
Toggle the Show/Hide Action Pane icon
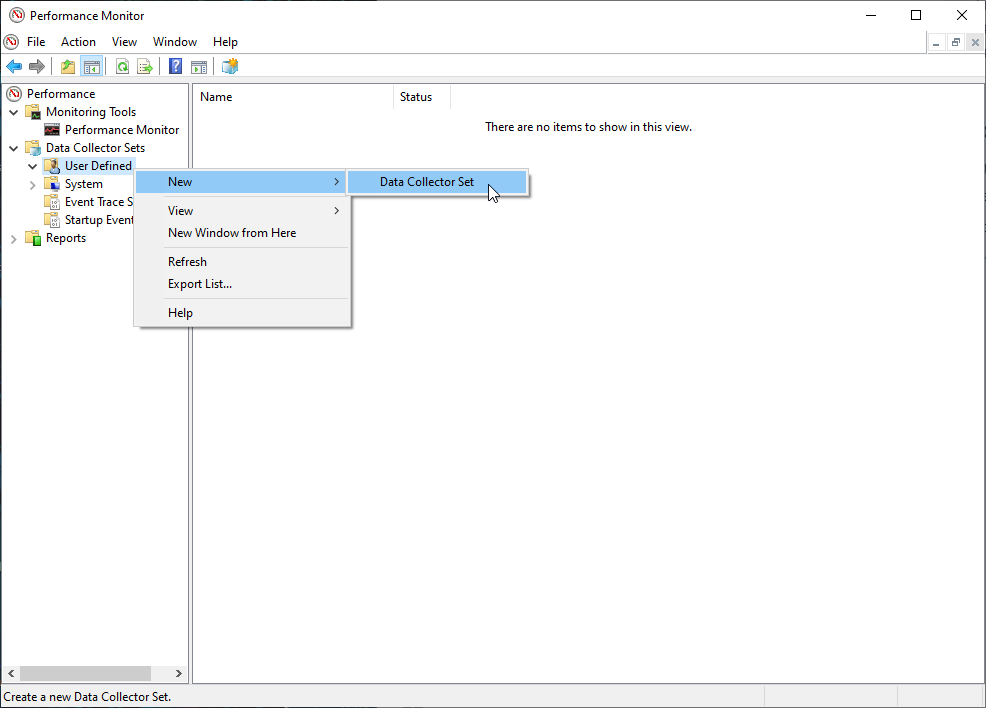[x=199, y=67]
